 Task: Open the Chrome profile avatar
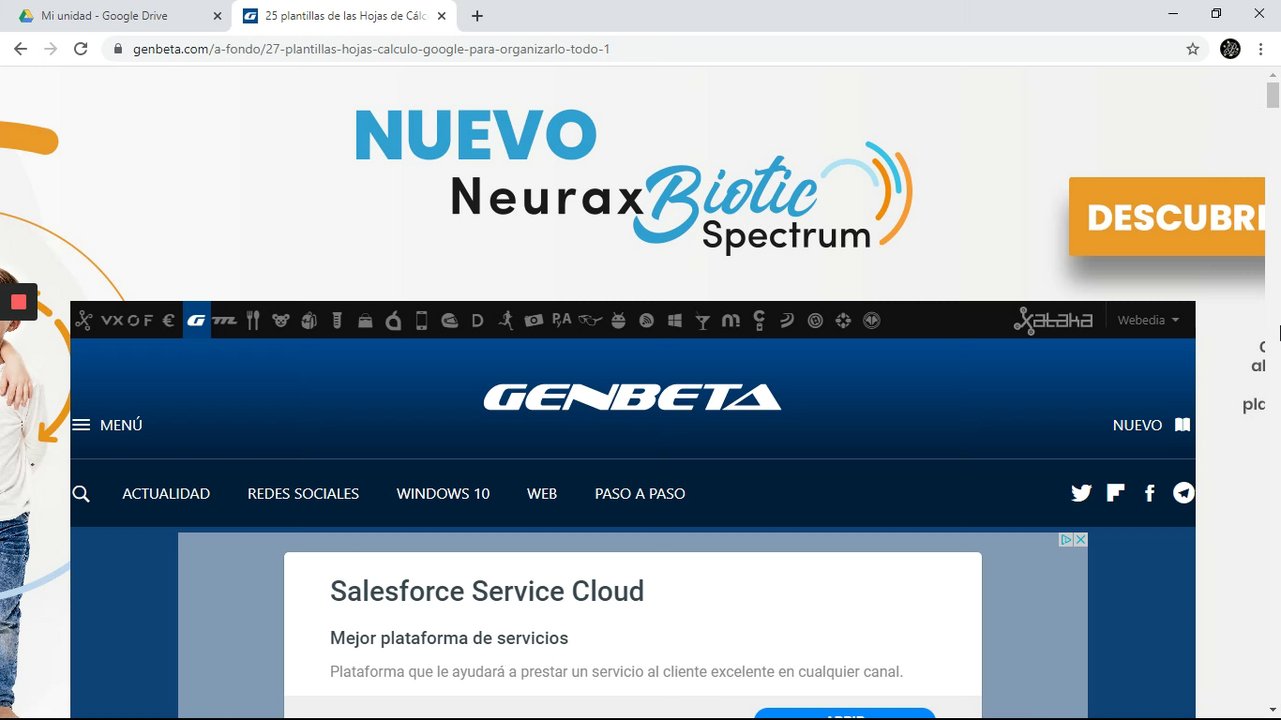(1231, 49)
